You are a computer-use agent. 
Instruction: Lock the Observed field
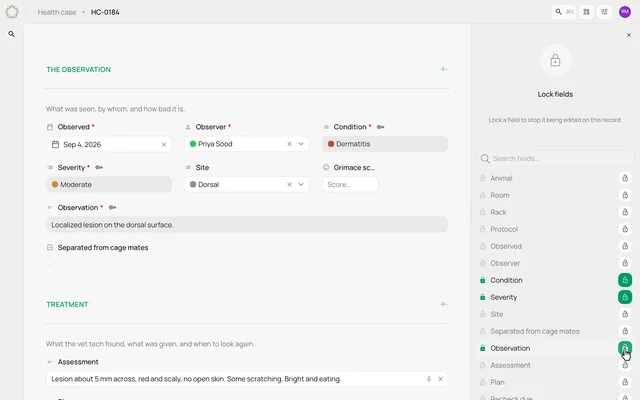point(625,246)
